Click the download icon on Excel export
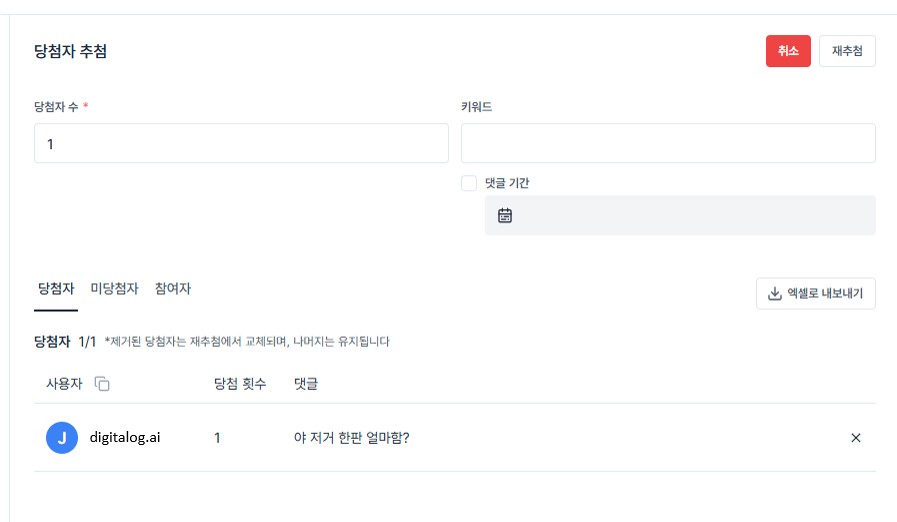The height and width of the screenshot is (522, 897). [x=774, y=294]
